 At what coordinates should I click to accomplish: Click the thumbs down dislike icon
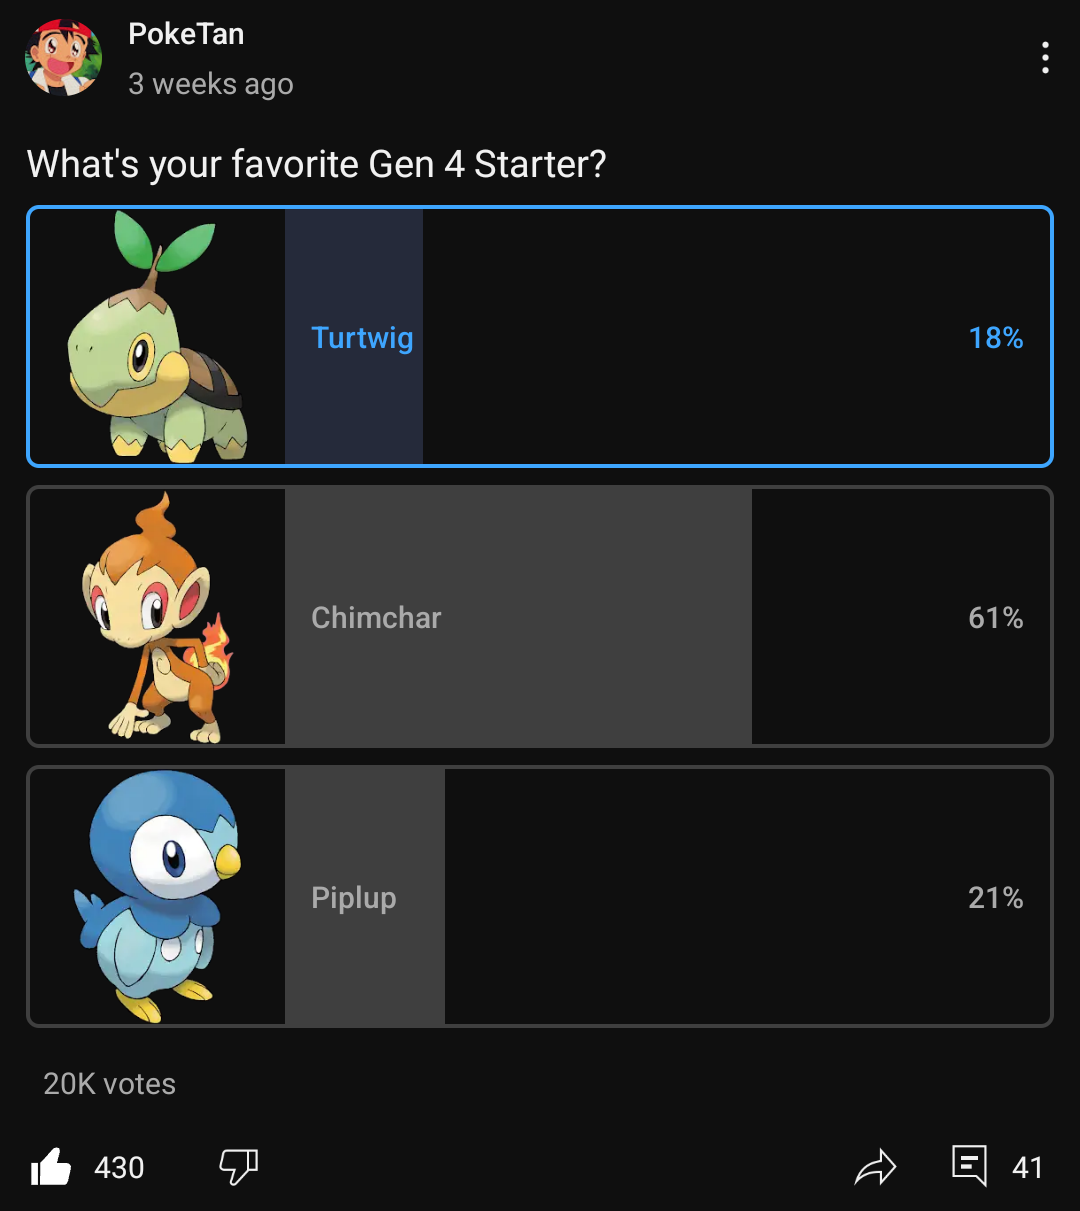pos(238,1166)
